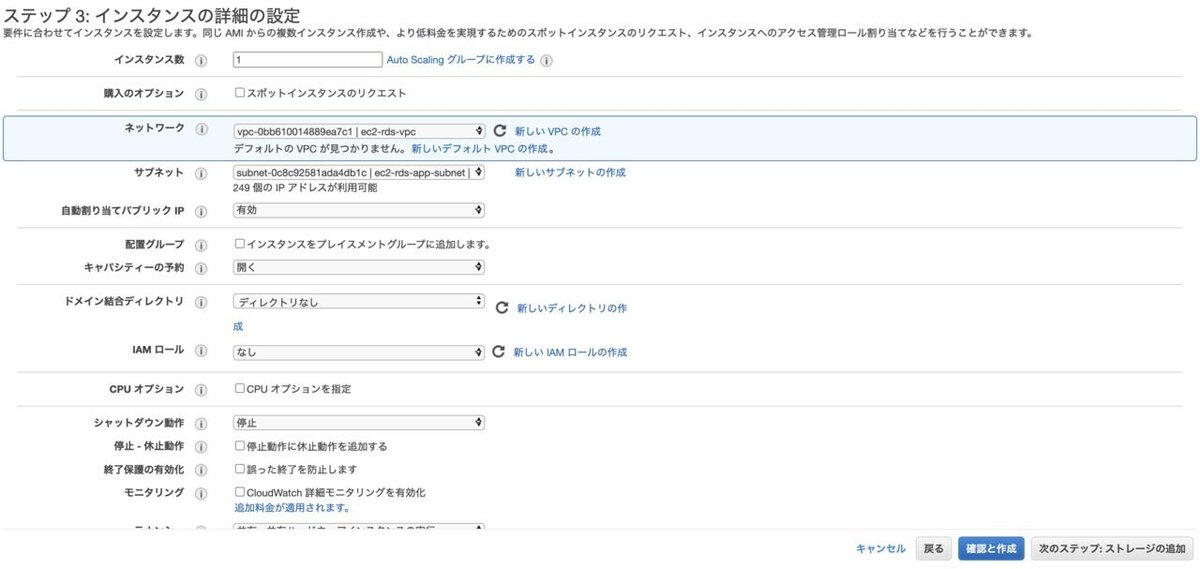This screenshot has width=1200, height=569.
Task: Click info icon next to サブネット
Action: point(201,173)
